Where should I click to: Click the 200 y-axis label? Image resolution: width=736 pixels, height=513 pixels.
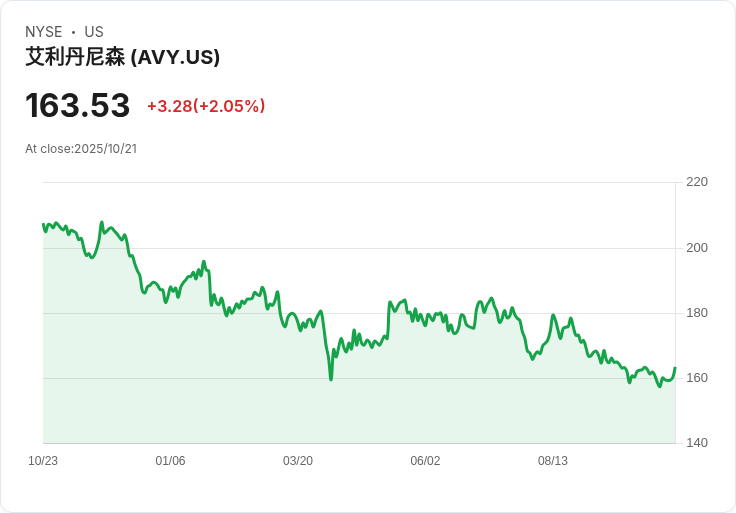pos(696,248)
